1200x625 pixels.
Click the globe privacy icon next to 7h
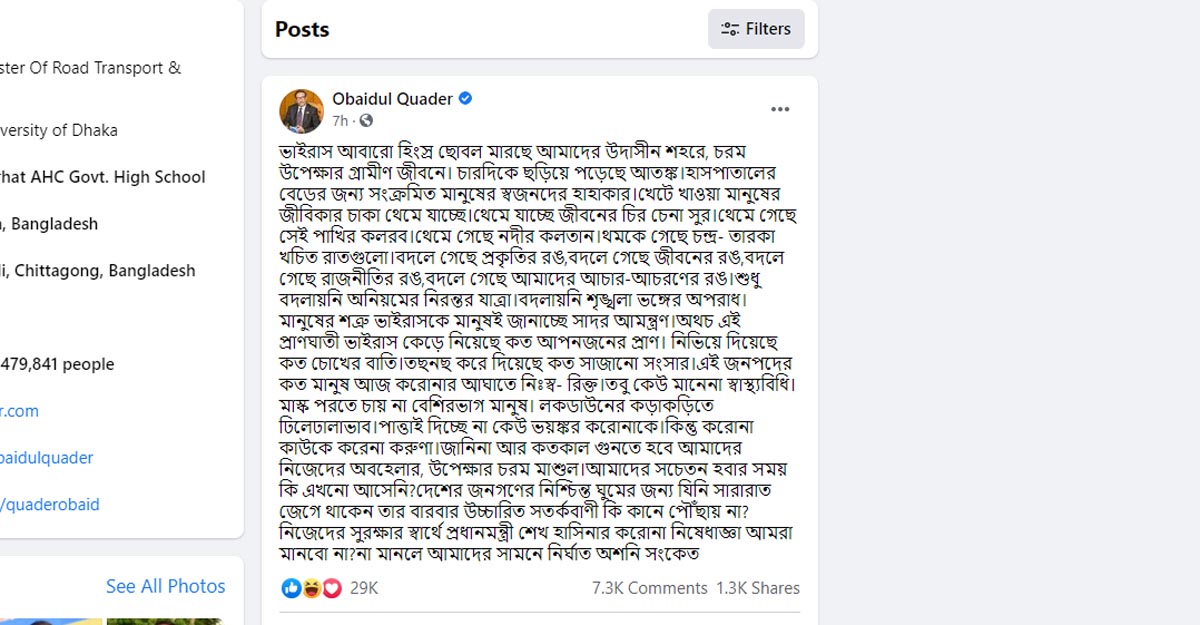click(365, 120)
